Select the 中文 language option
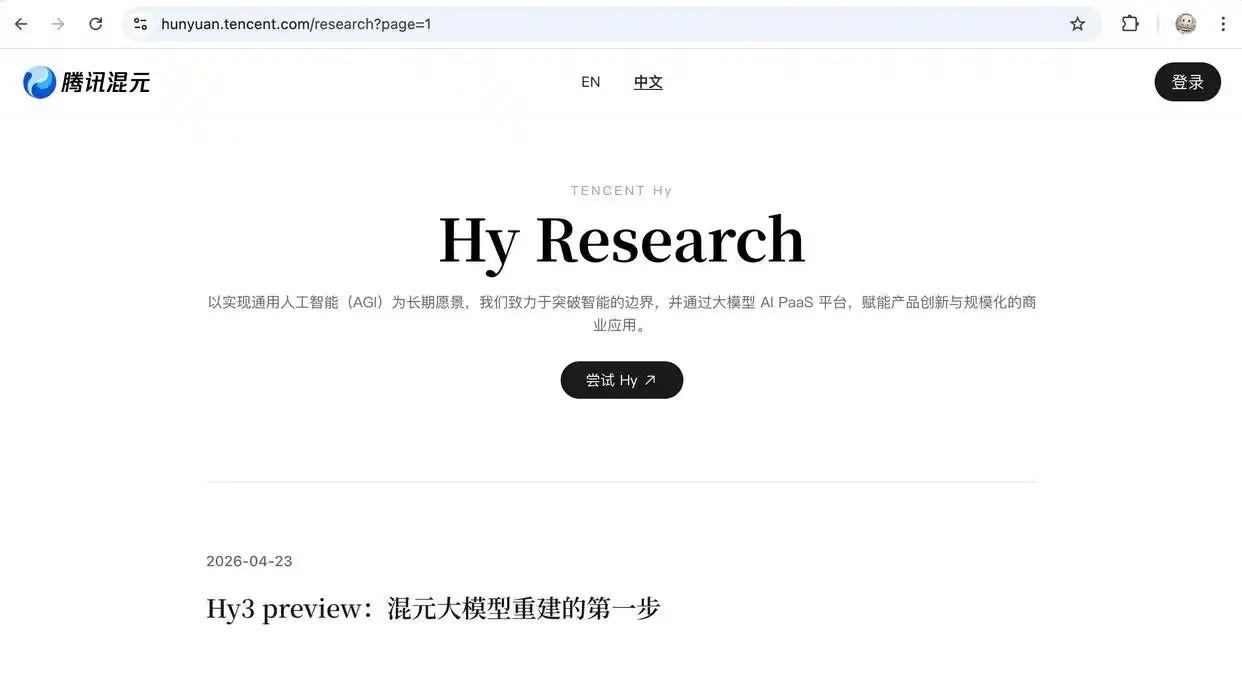This screenshot has height=698, width=1242. click(x=648, y=82)
